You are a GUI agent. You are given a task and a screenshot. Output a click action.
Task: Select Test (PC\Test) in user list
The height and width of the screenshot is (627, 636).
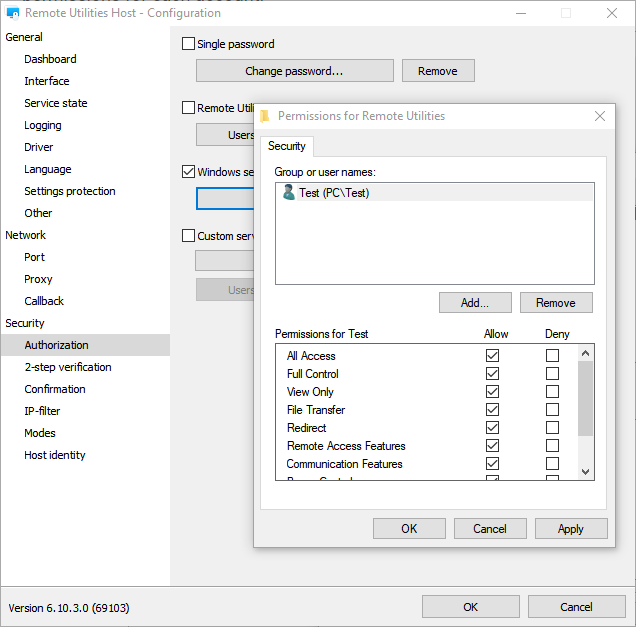[434, 193]
